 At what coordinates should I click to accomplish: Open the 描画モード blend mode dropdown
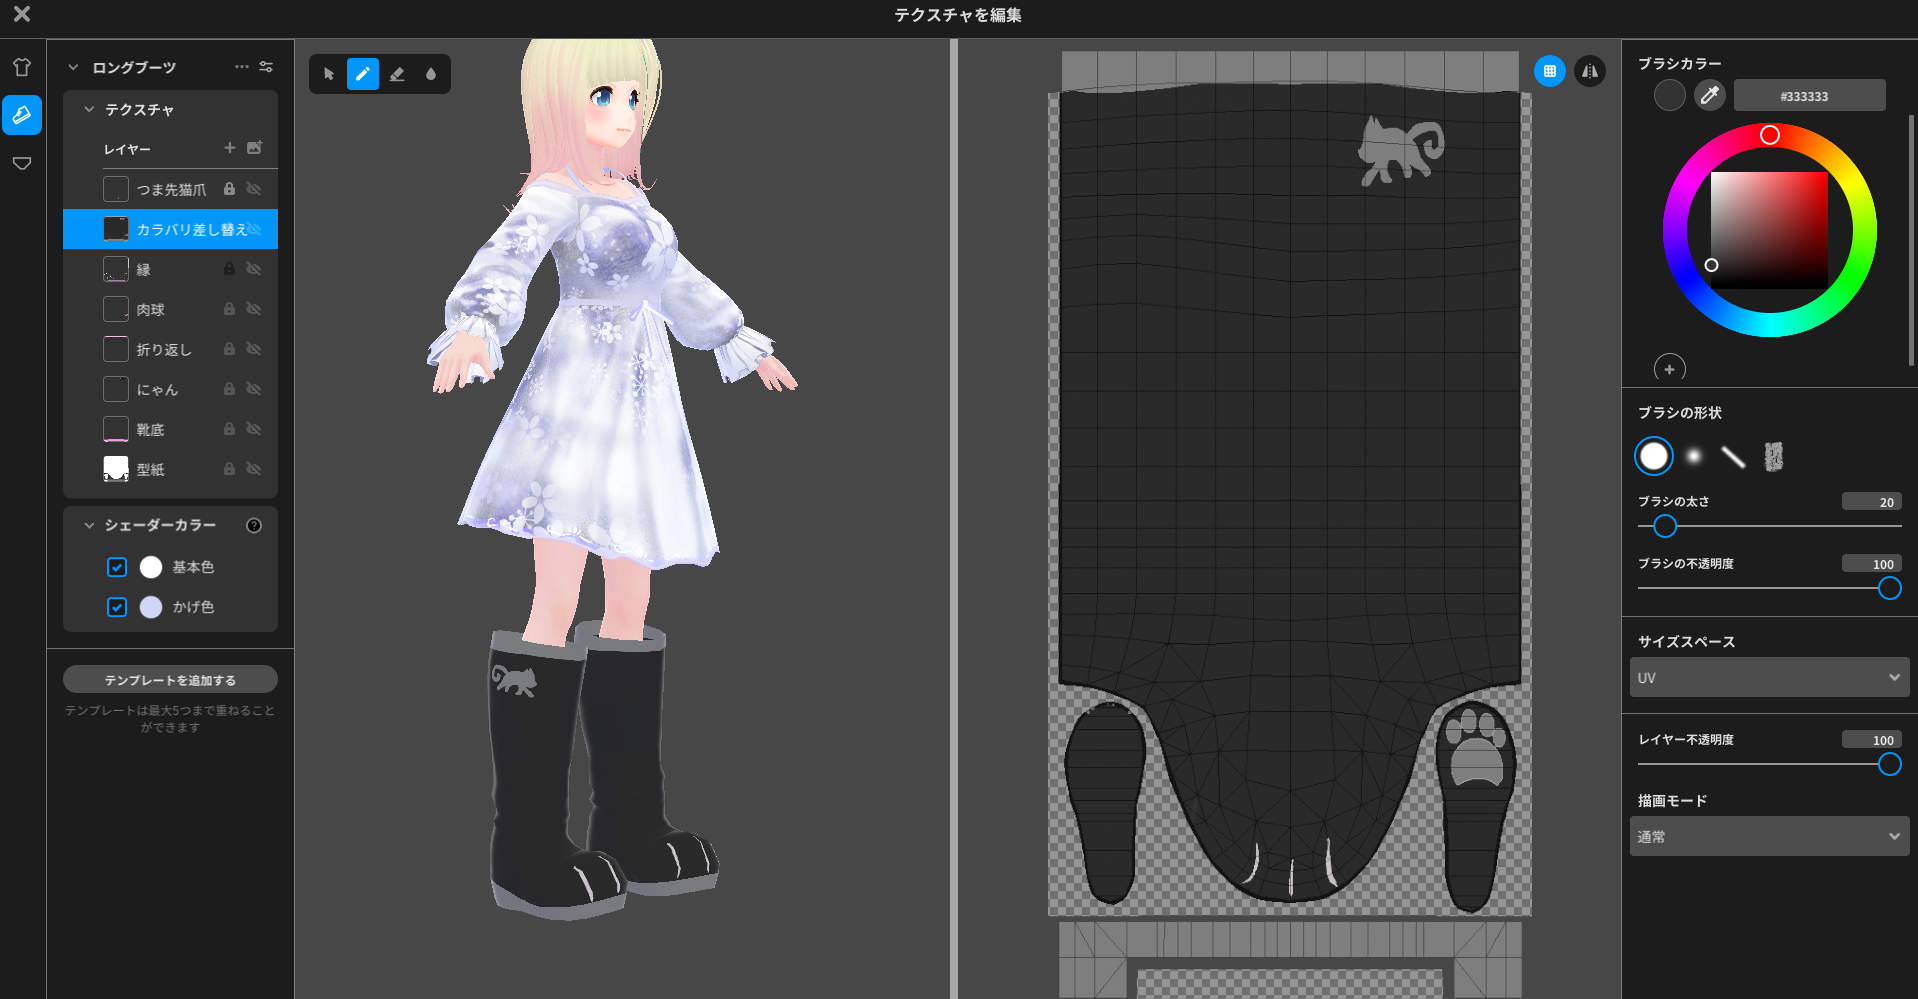1768,836
